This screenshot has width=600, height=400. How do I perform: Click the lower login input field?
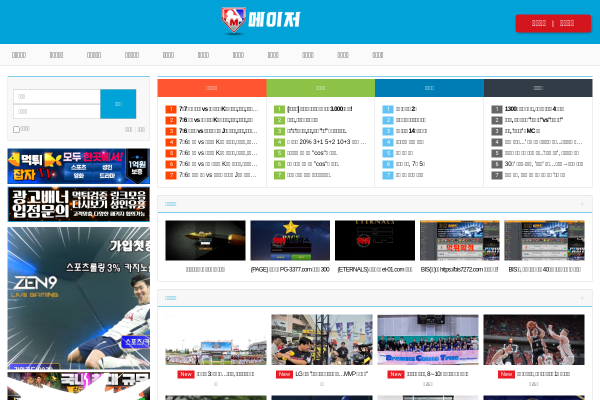pyautogui.click(x=57, y=111)
